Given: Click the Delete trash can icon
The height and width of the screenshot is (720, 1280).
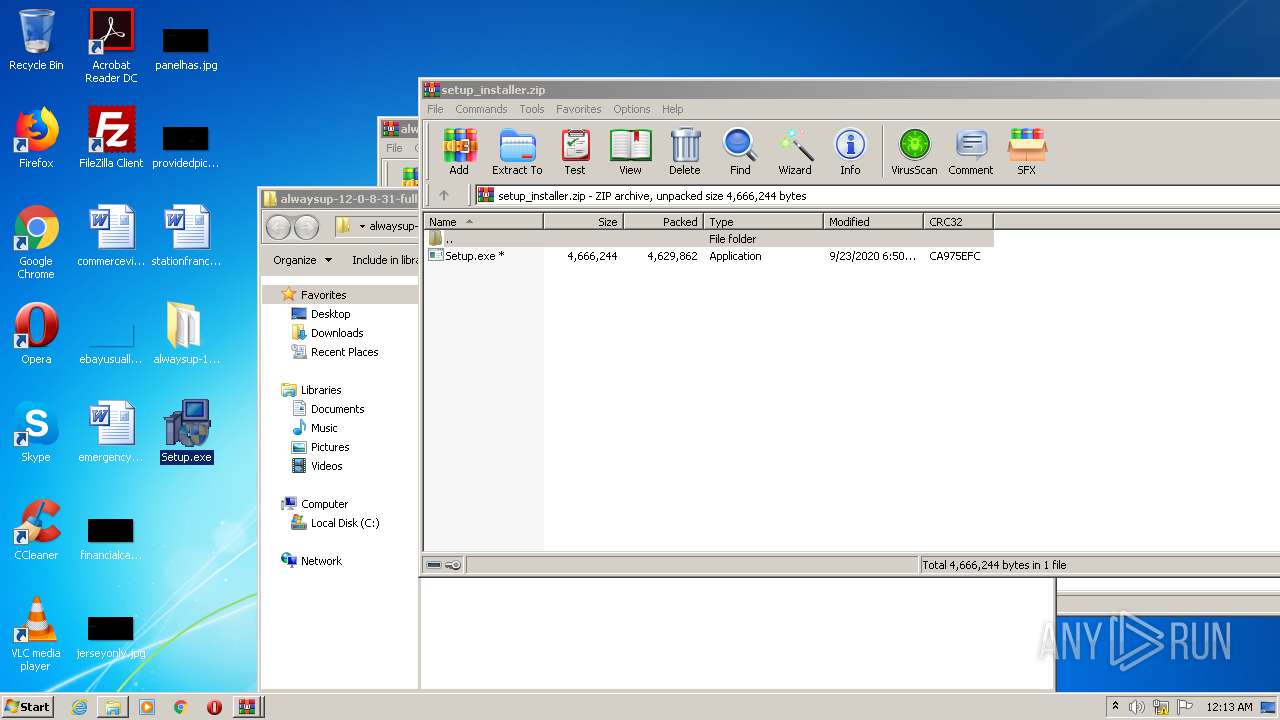Looking at the screenshot, I should point(685,152).
